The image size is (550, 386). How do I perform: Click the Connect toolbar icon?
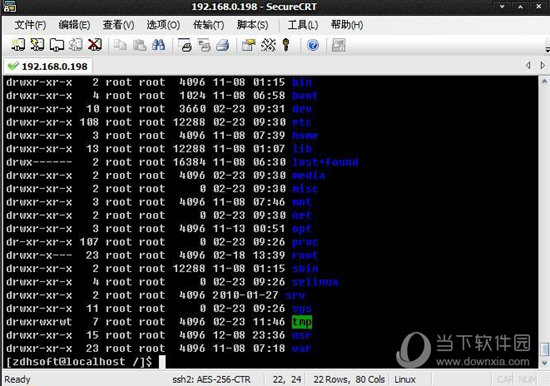[18, 45]
